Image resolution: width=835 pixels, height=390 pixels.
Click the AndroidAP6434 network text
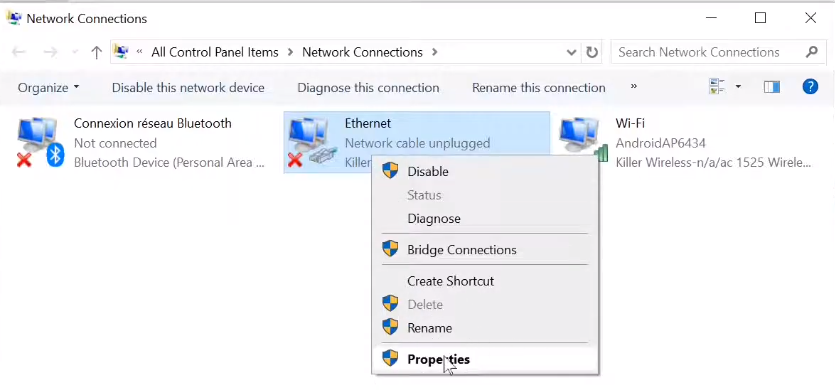click(660, 143)
